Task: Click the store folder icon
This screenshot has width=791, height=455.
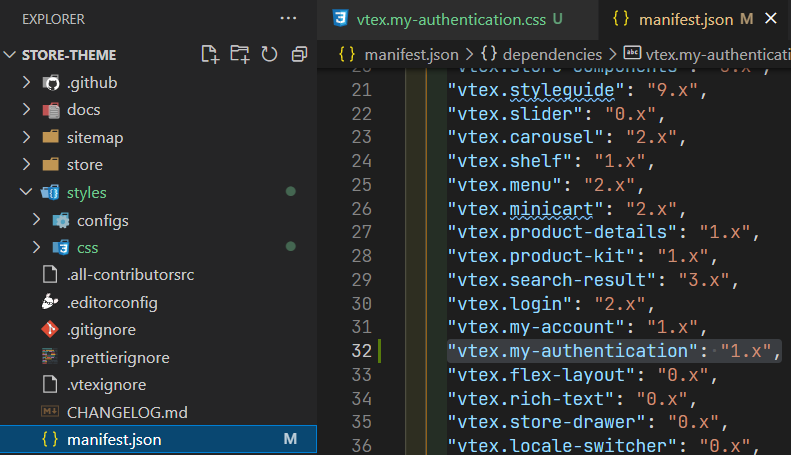Action: (x=50, y=164)
